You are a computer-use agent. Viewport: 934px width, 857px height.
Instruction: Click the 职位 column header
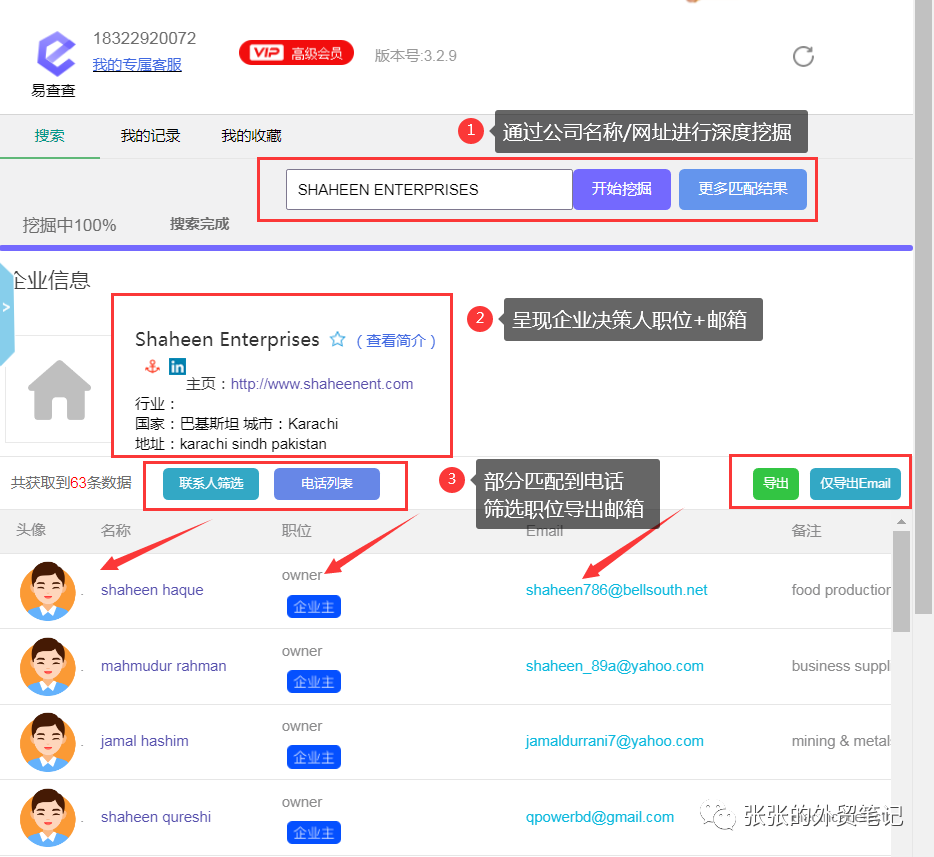click(297, 531)
